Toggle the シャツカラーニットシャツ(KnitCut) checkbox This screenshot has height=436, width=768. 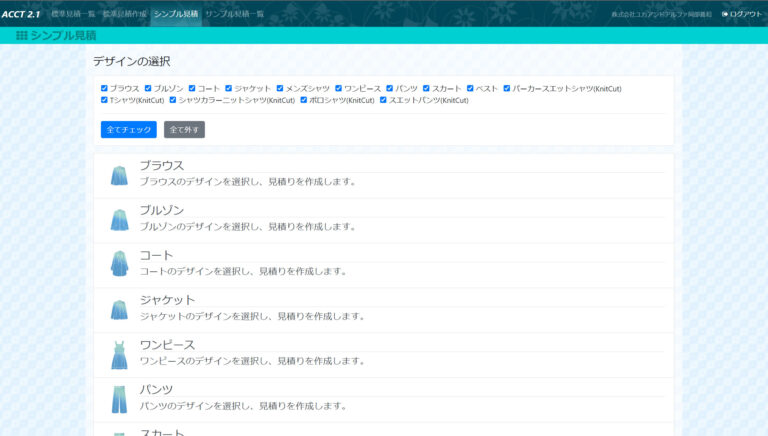(172, 100)
